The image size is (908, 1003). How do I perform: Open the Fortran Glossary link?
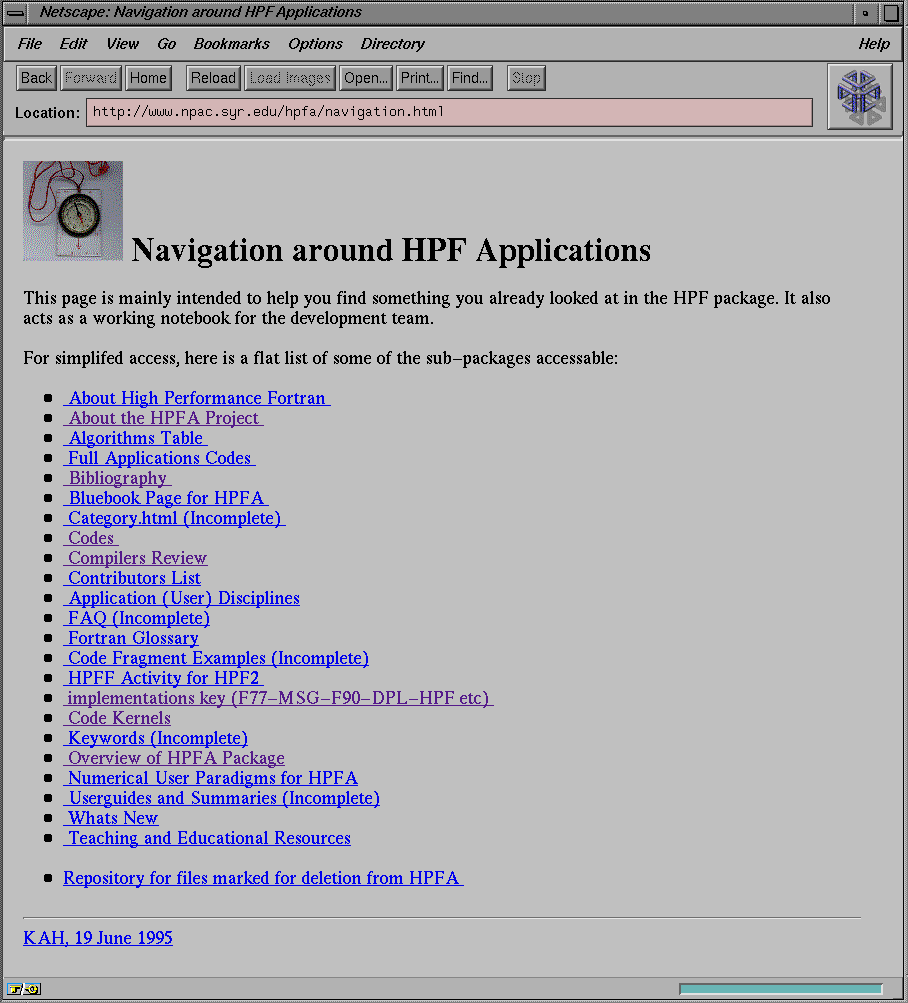click(x=131, y=638)
